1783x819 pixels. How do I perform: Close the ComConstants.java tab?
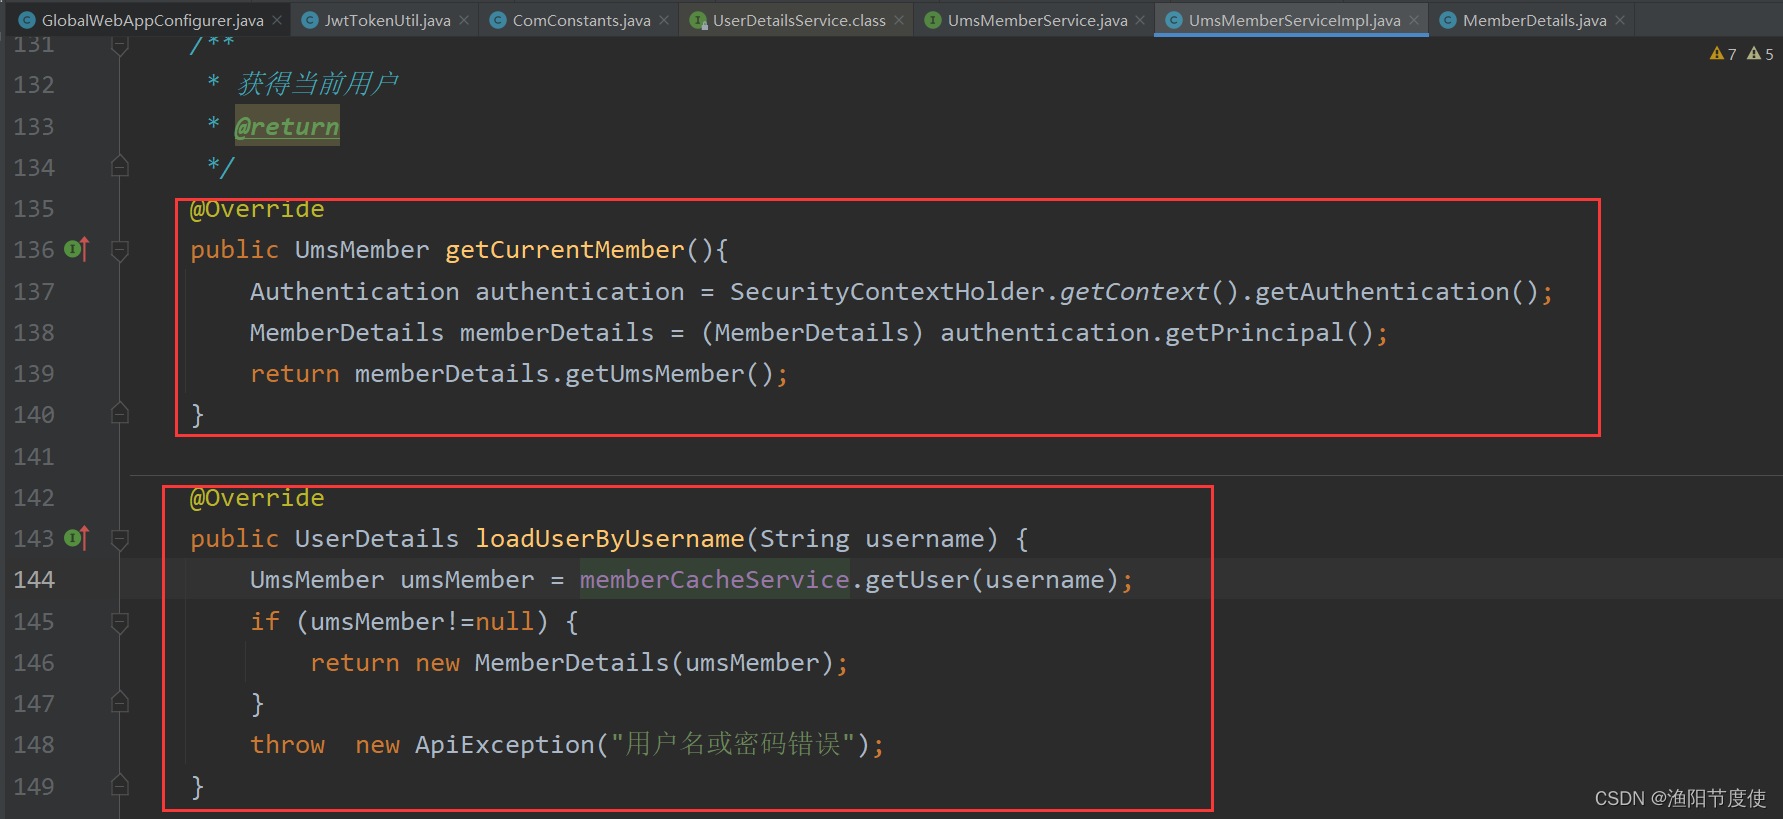point(664,20)
